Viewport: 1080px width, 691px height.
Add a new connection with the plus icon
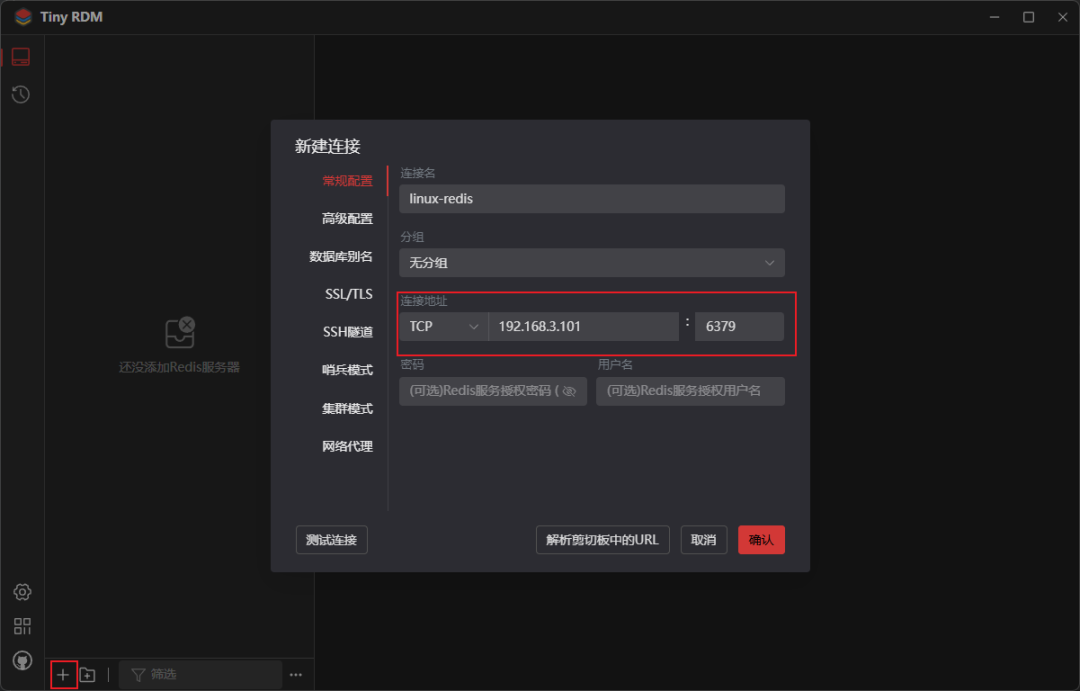[63, 674]
